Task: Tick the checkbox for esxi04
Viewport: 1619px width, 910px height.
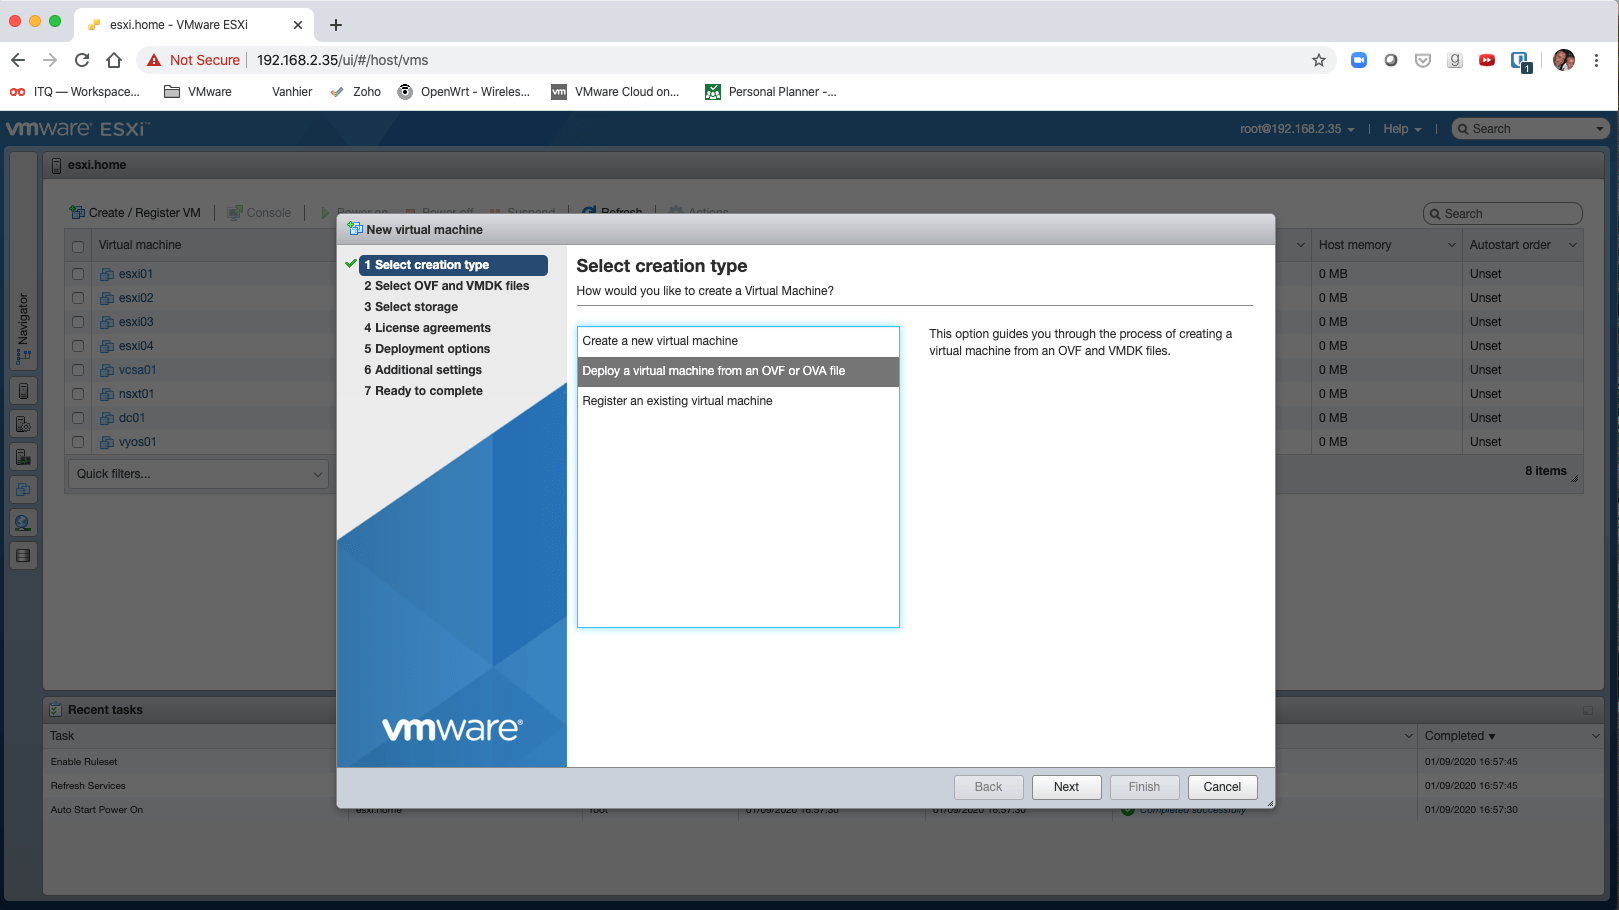Action: tap(78, 346)
